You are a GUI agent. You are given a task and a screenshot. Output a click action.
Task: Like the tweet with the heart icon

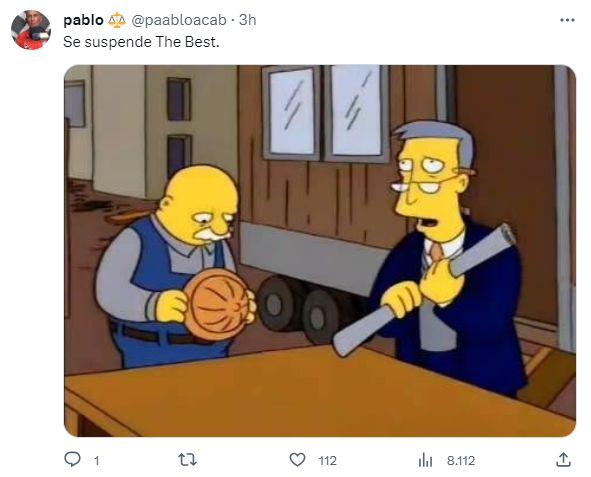[297, 460]
